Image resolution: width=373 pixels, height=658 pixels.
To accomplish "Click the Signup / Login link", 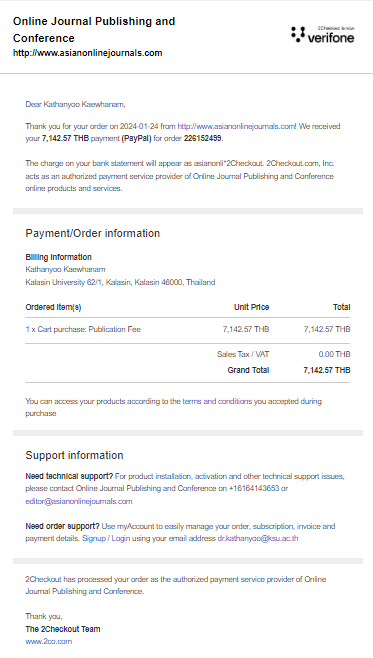I will (106, 538).
